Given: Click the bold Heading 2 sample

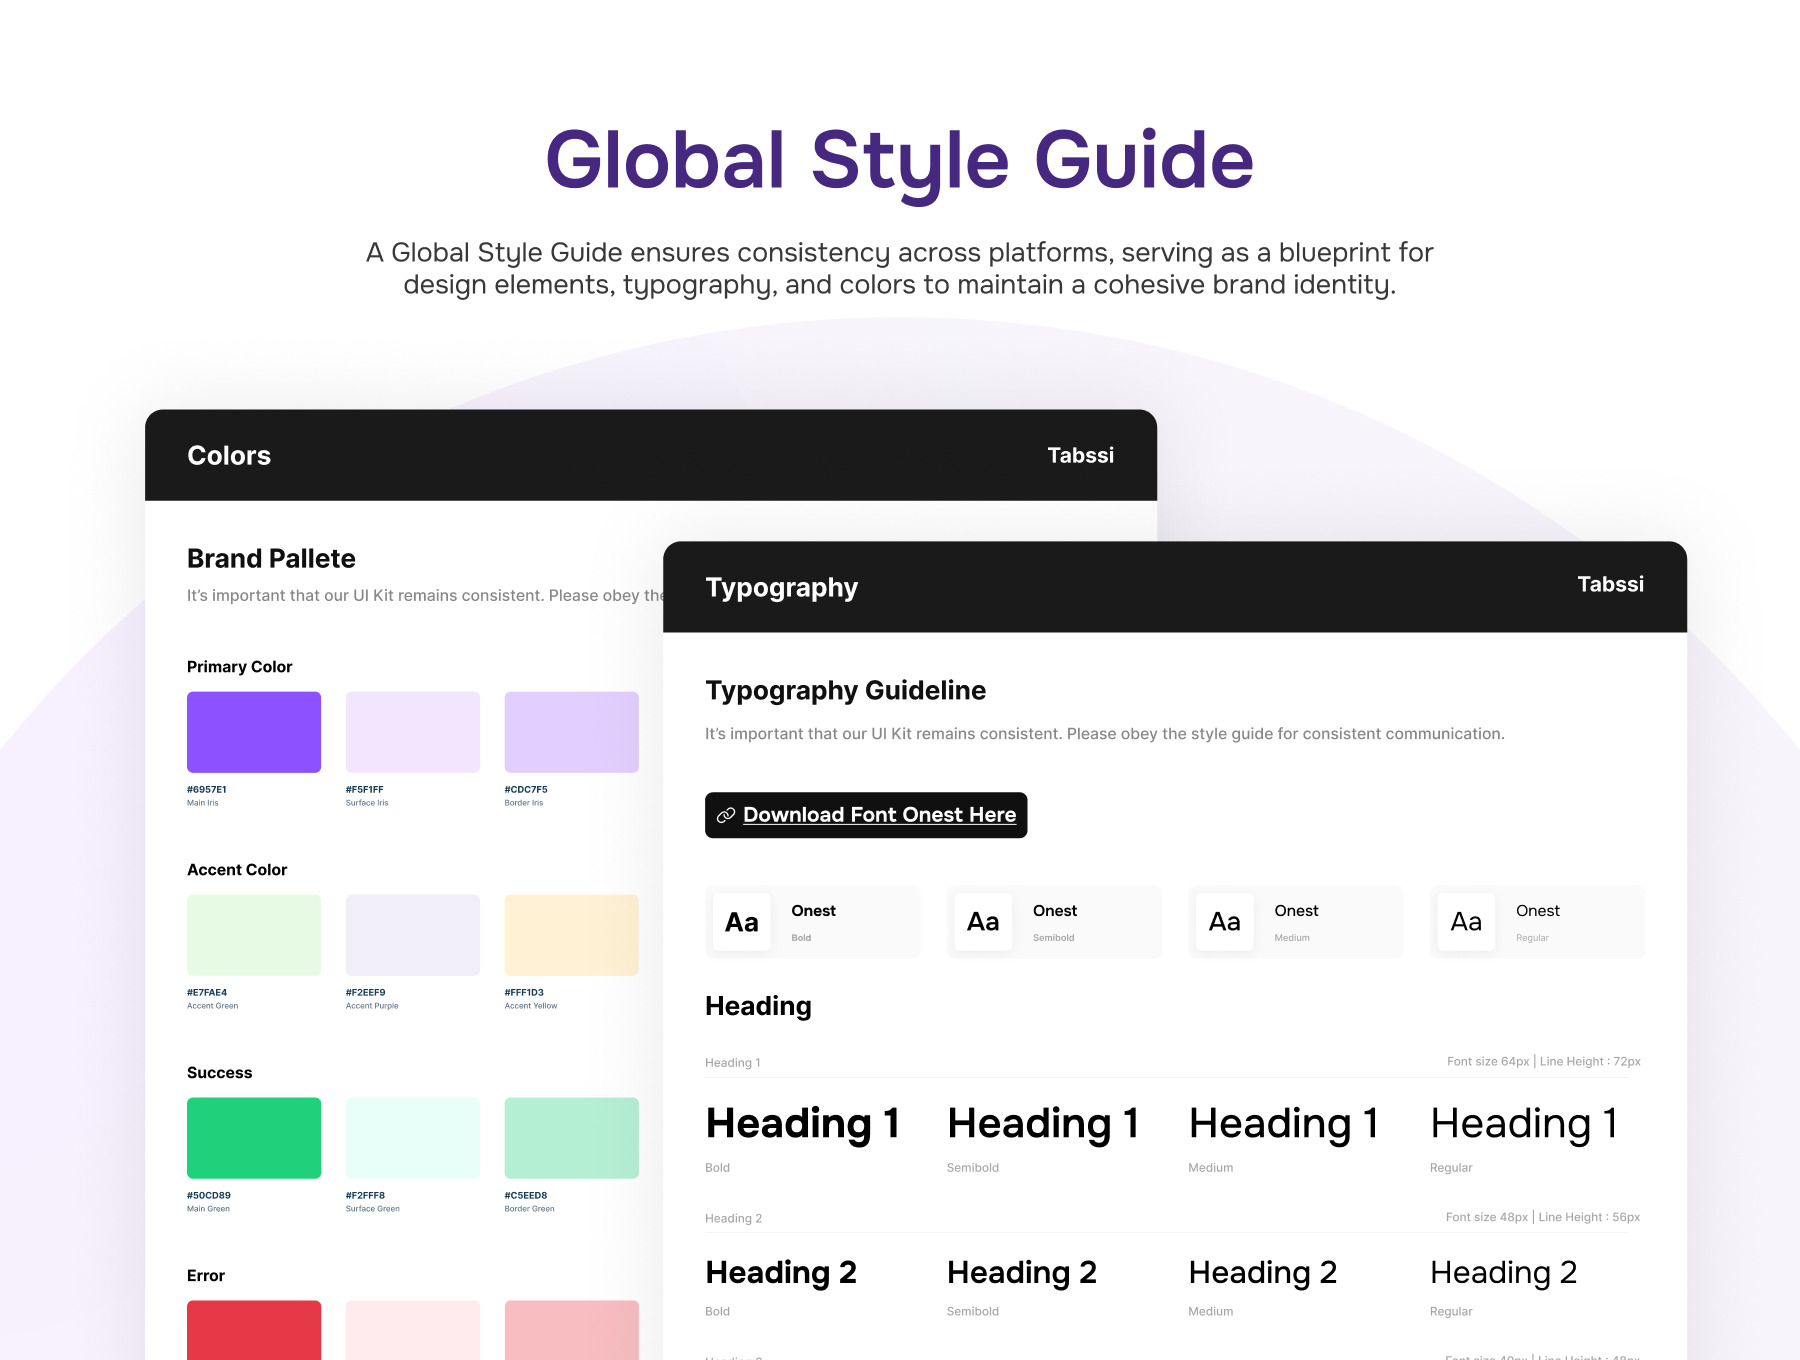Looking at the screenshot, I should click(x=781, y=1273).
